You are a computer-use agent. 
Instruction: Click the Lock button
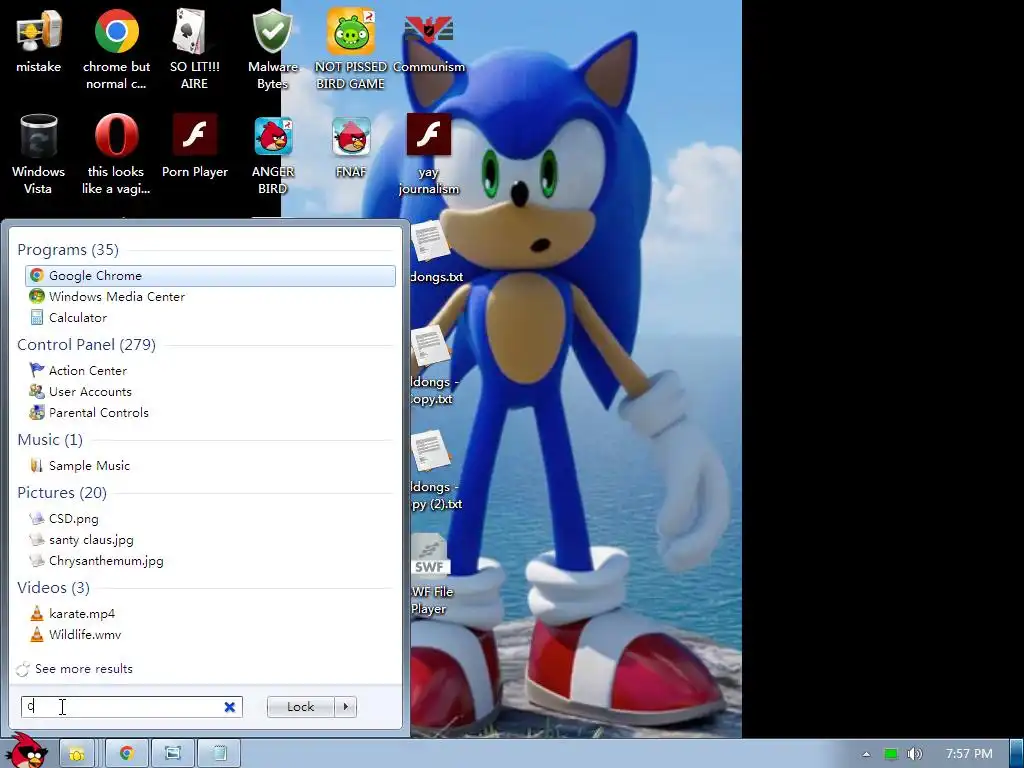[x=300, y=707]
